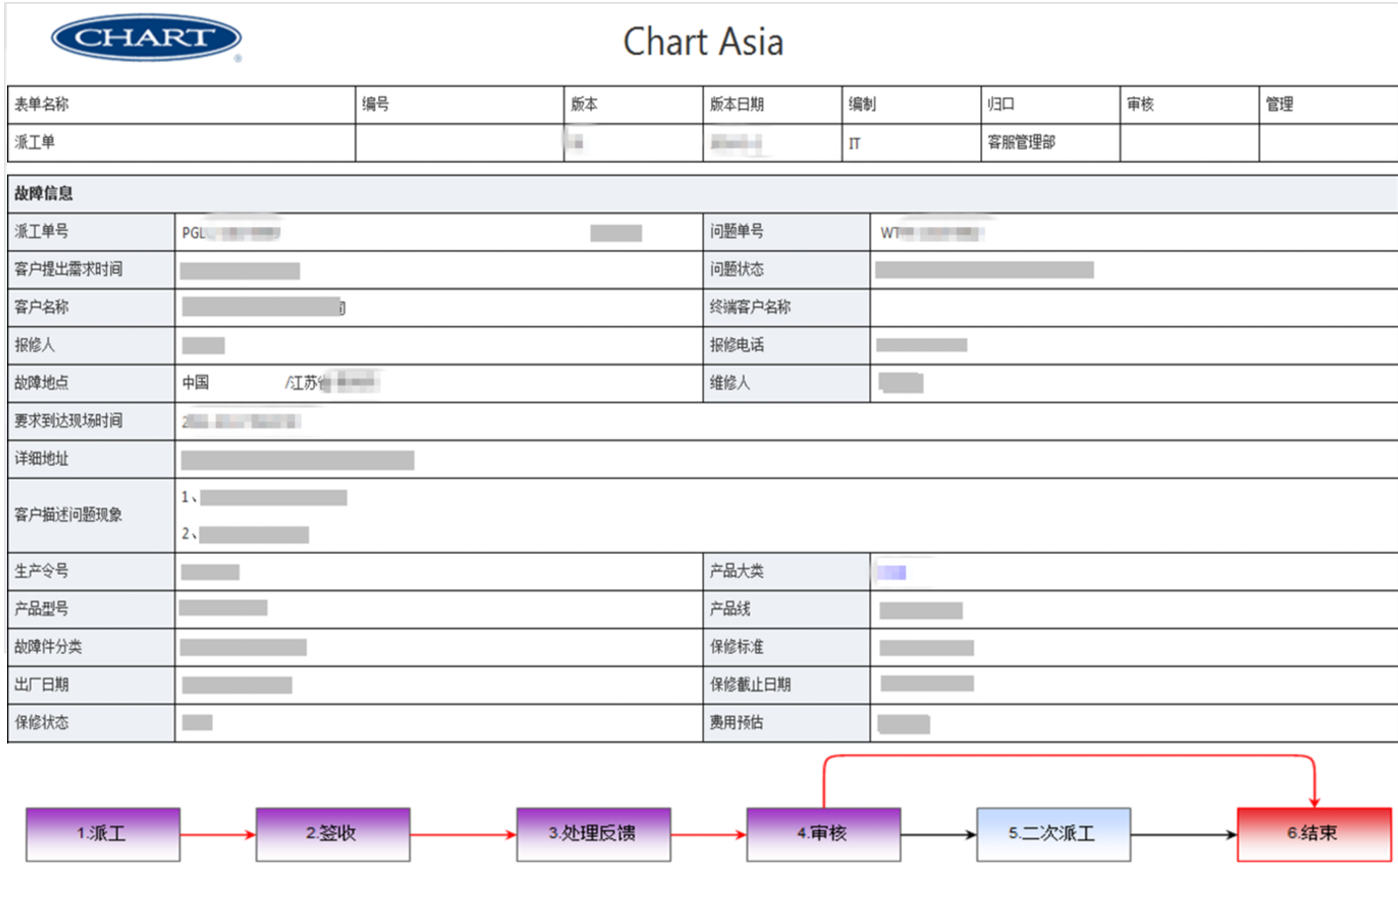Click the 保修截止日期 label
Viewport: 1398px width, 902px height.
point(750,686)
